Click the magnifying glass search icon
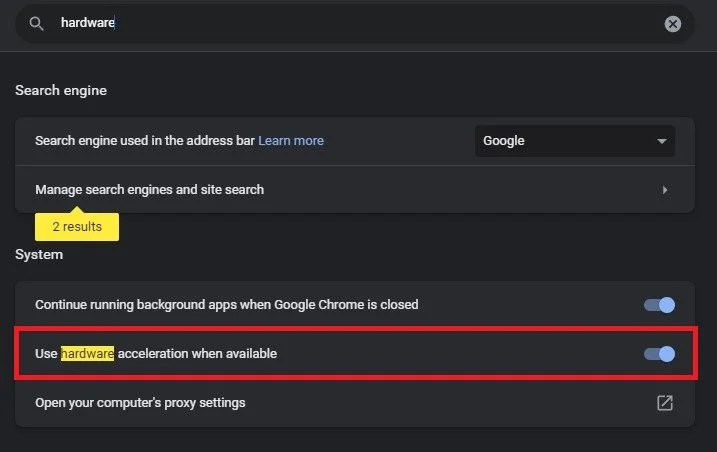Screen dimensions: 717x452 [36, 23]
